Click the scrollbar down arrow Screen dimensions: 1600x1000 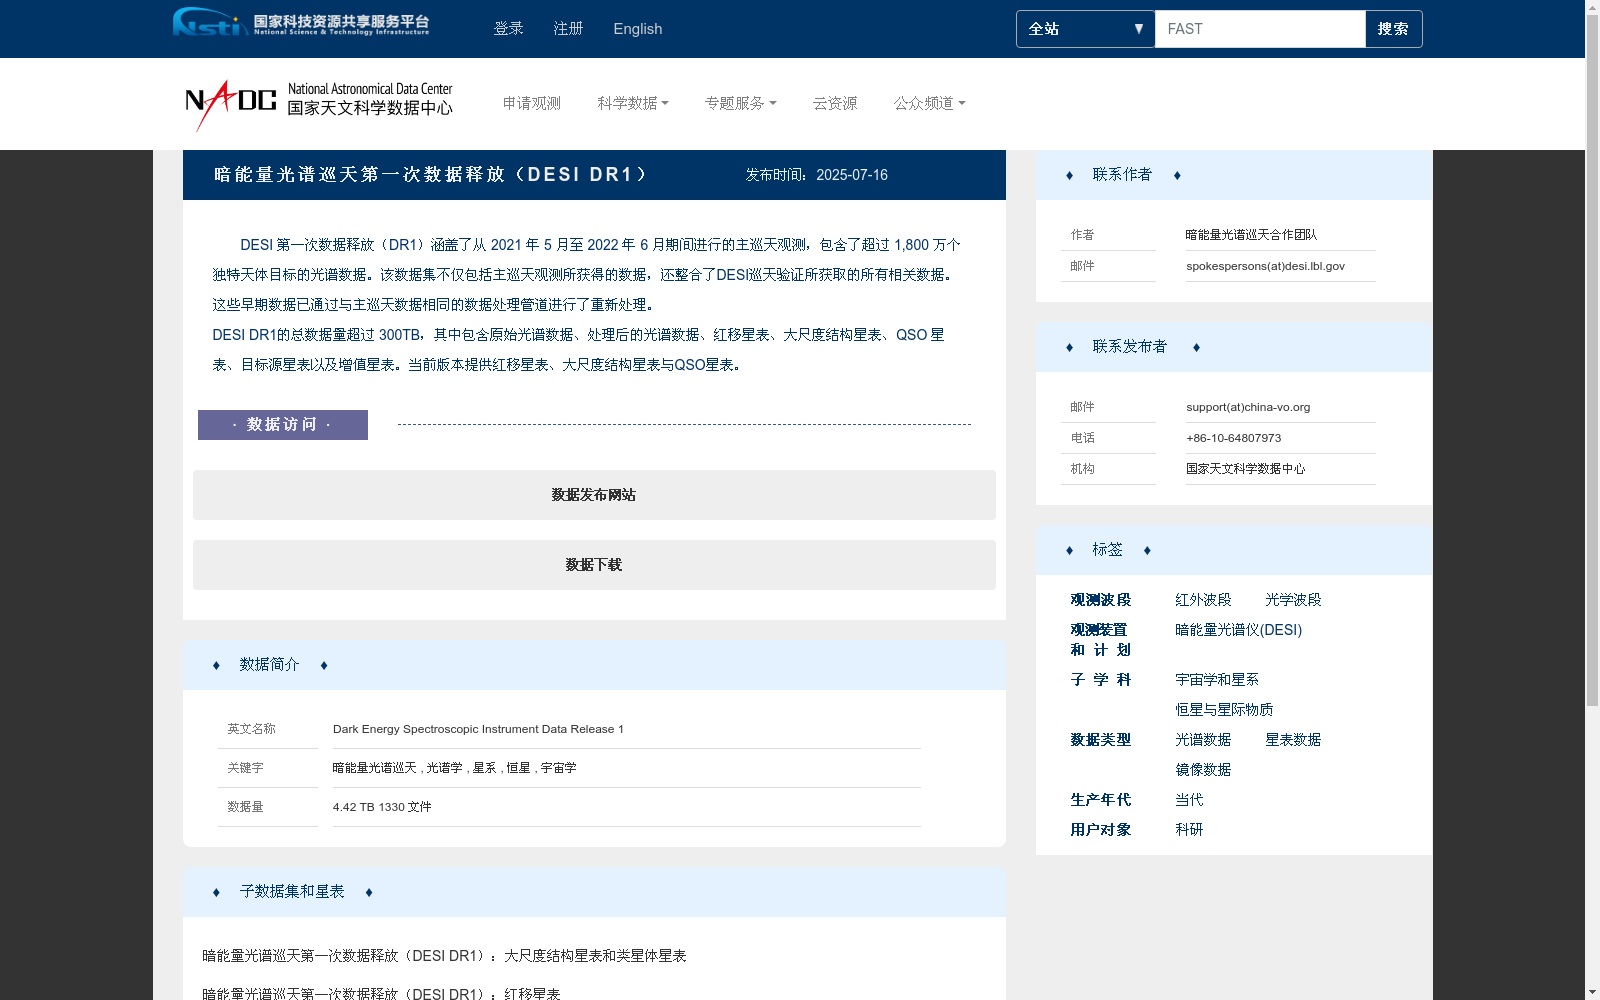coord(1592,991)
